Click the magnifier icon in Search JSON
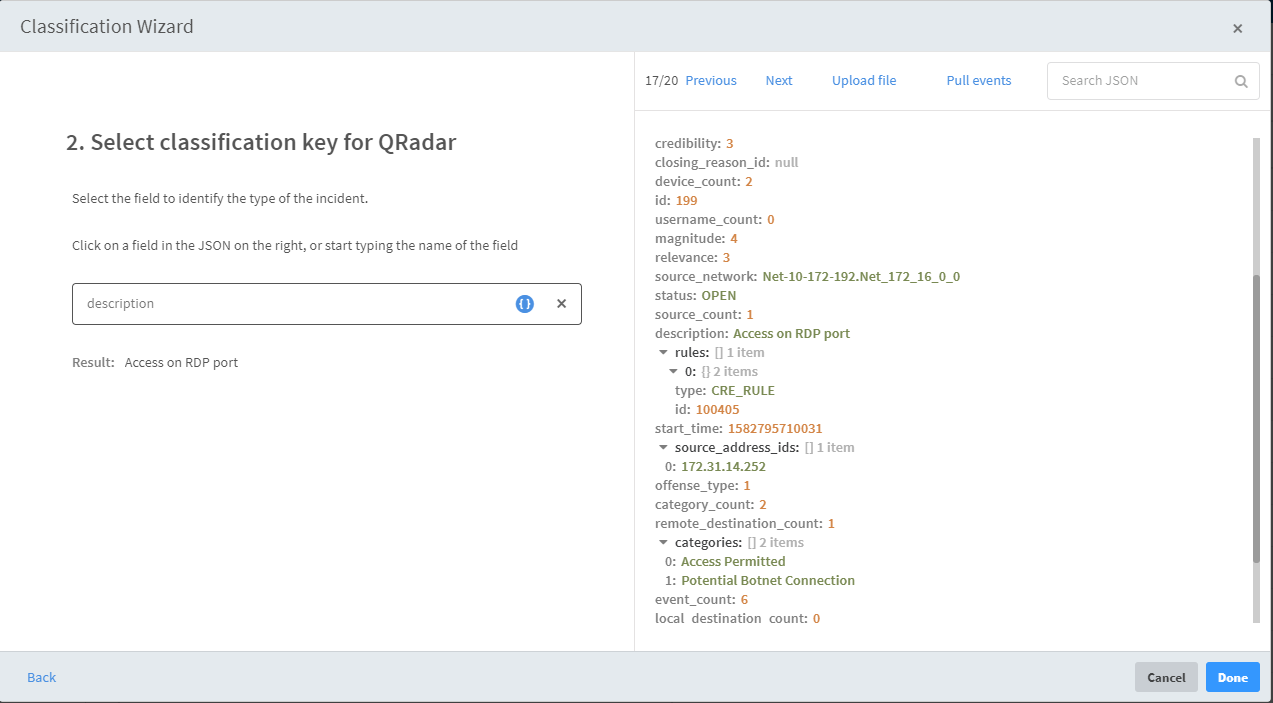The width and height of the screenshot is (1273, 703). (1240, 81)
